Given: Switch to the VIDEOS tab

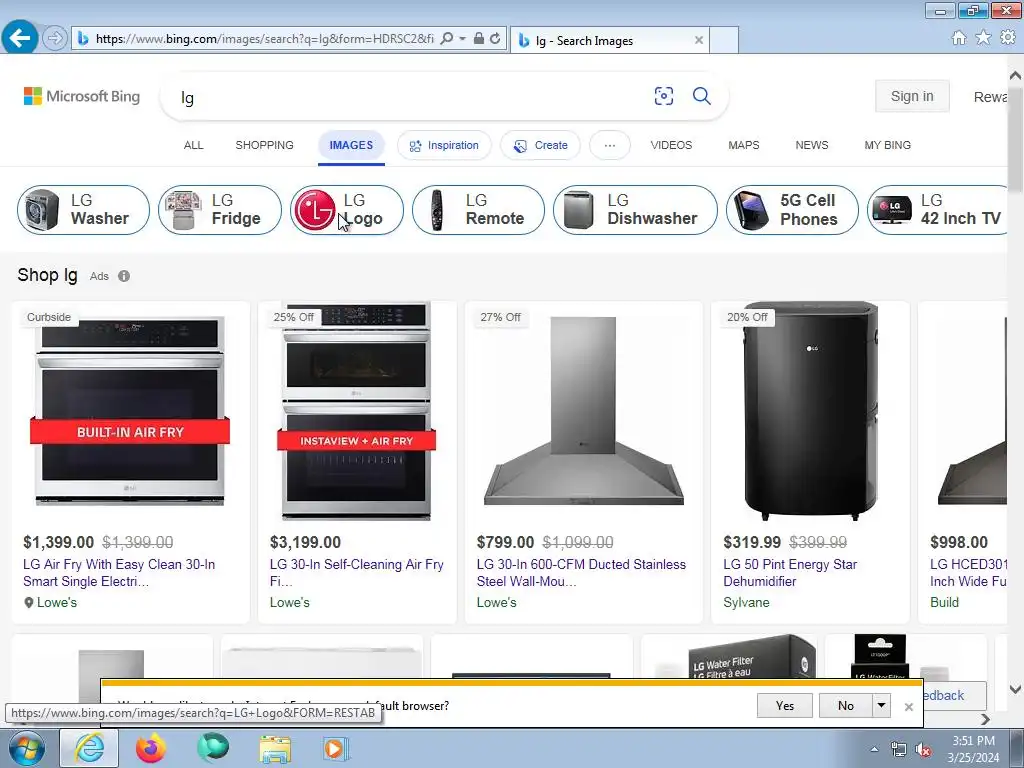Looking at the screenshot, I should 671,145.
